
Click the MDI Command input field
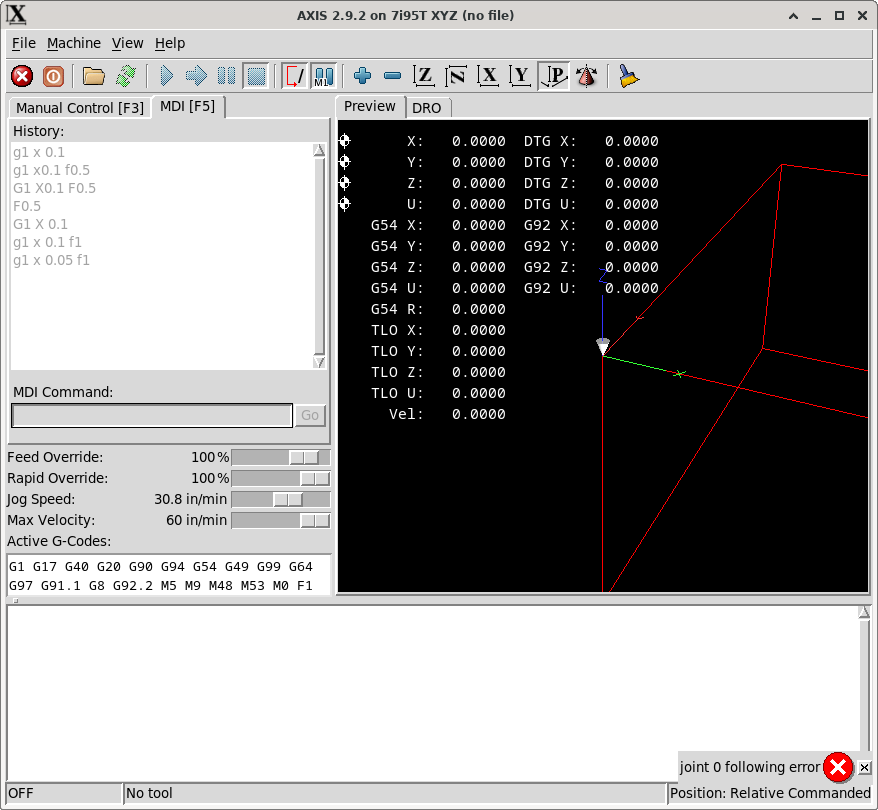point(152,415)
